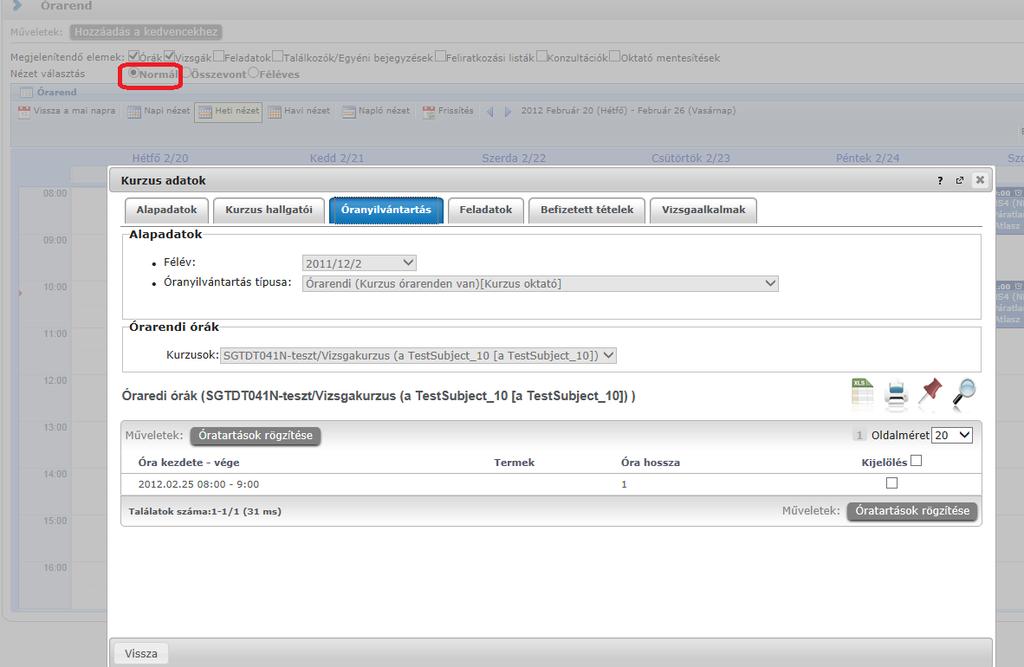Screen dimensions: 1024x667
Task: Open the Óranyilvántartás típusa dropdown
Action: pos(540,284)
